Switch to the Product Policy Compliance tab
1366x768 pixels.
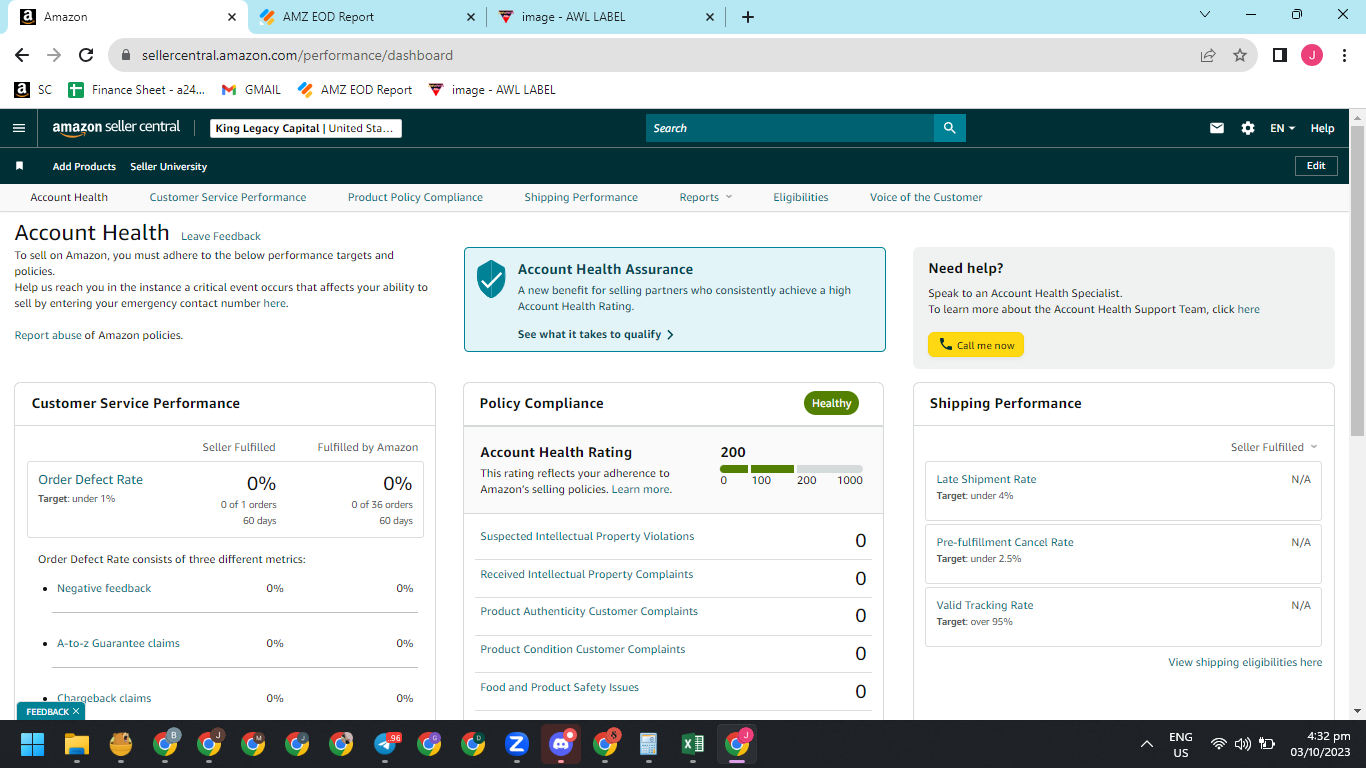tap(415, 197)
